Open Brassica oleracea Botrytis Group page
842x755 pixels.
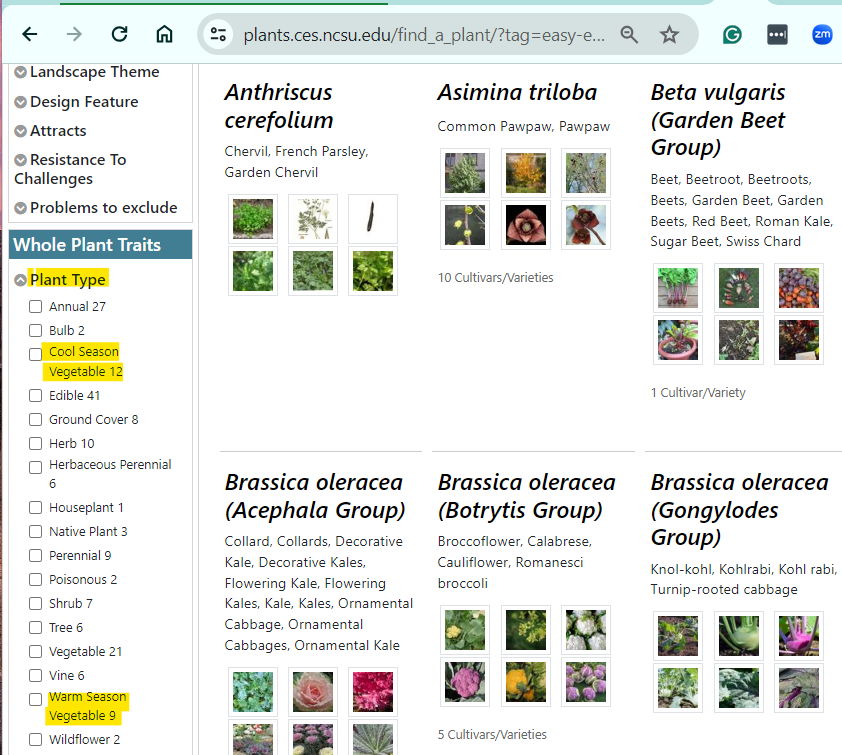pyautogui.click(x=526, y=496)
